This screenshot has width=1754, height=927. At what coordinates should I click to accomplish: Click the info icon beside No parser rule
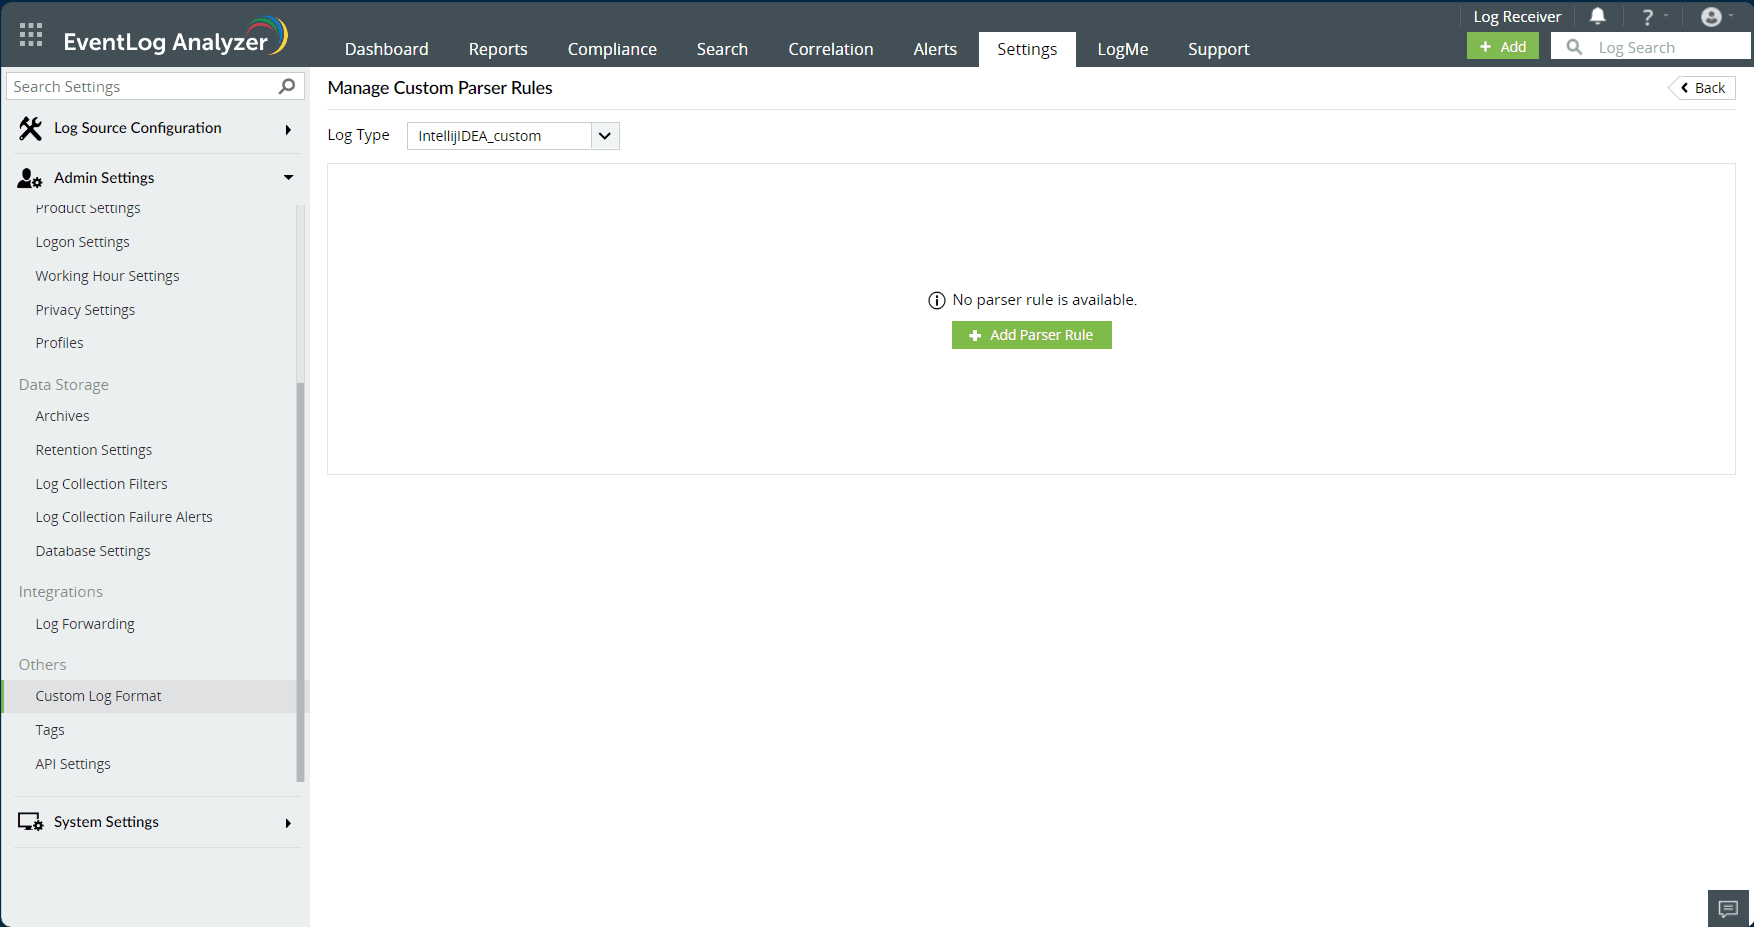tap(937, 300)
